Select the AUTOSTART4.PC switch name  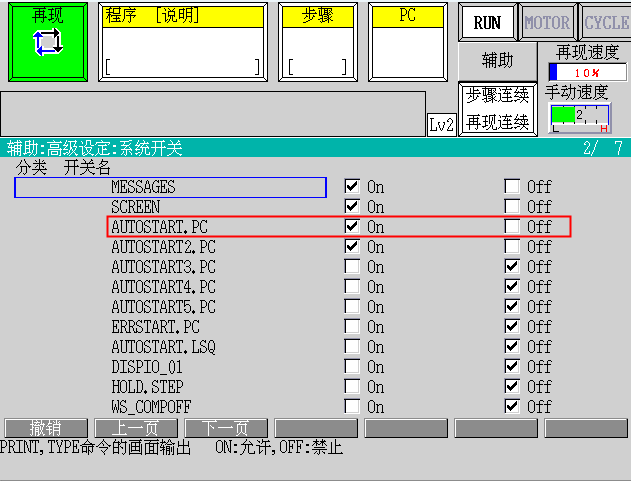(x=163, y=287)
